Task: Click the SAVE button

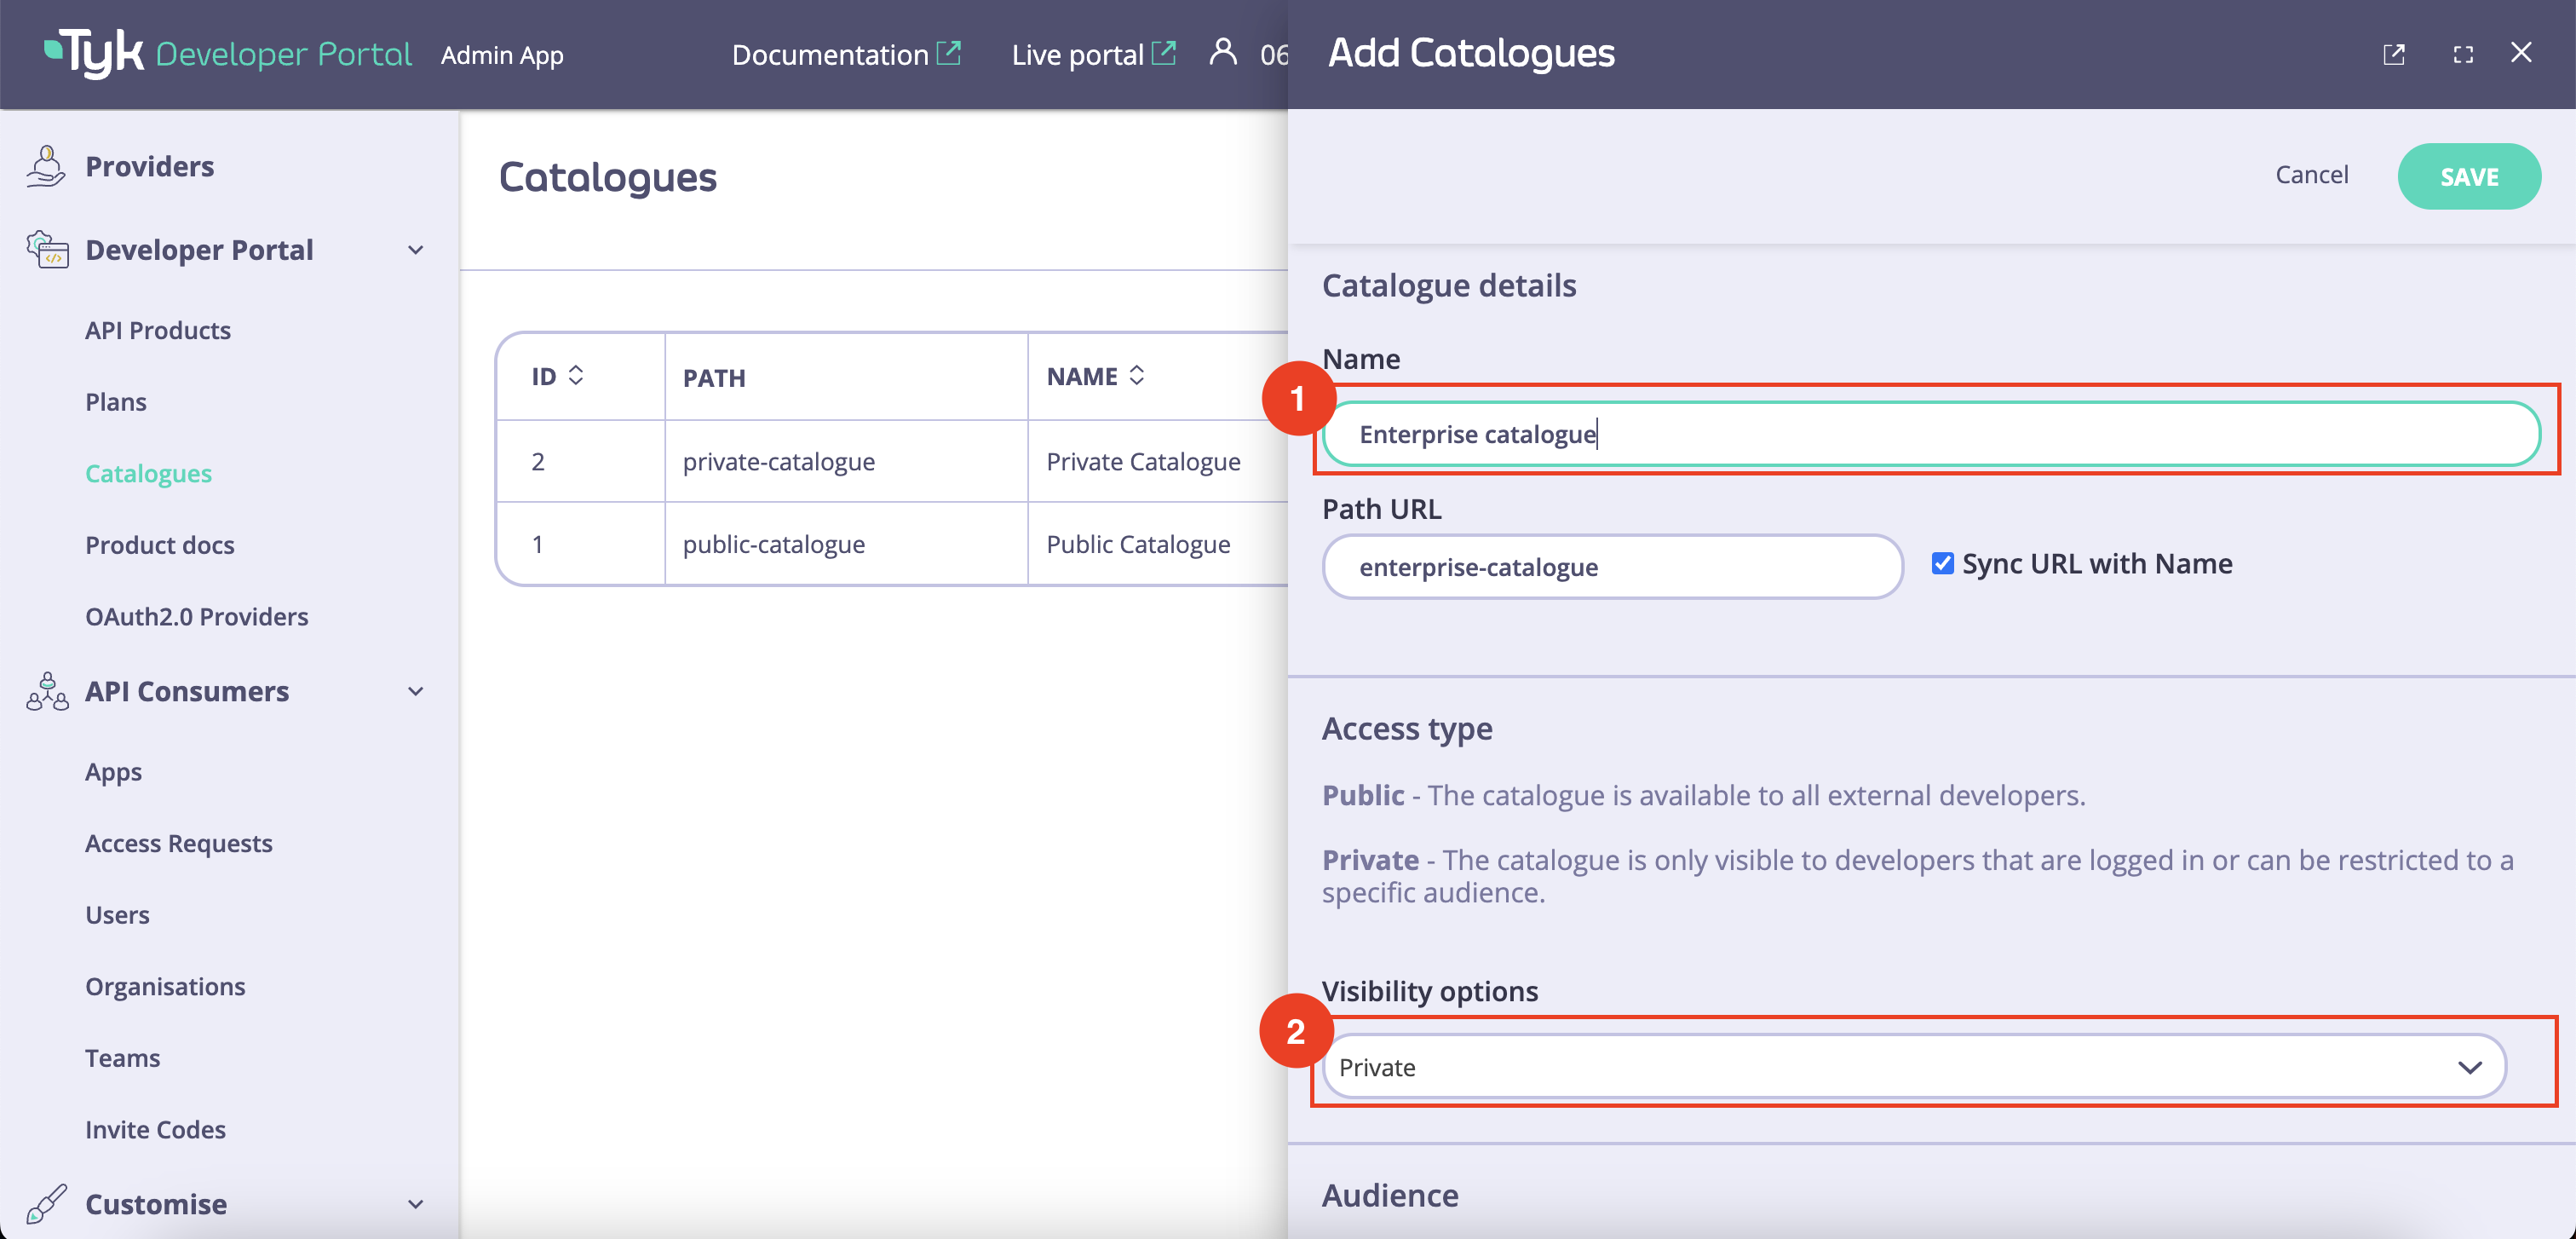Action: [x=2469, y=176]
